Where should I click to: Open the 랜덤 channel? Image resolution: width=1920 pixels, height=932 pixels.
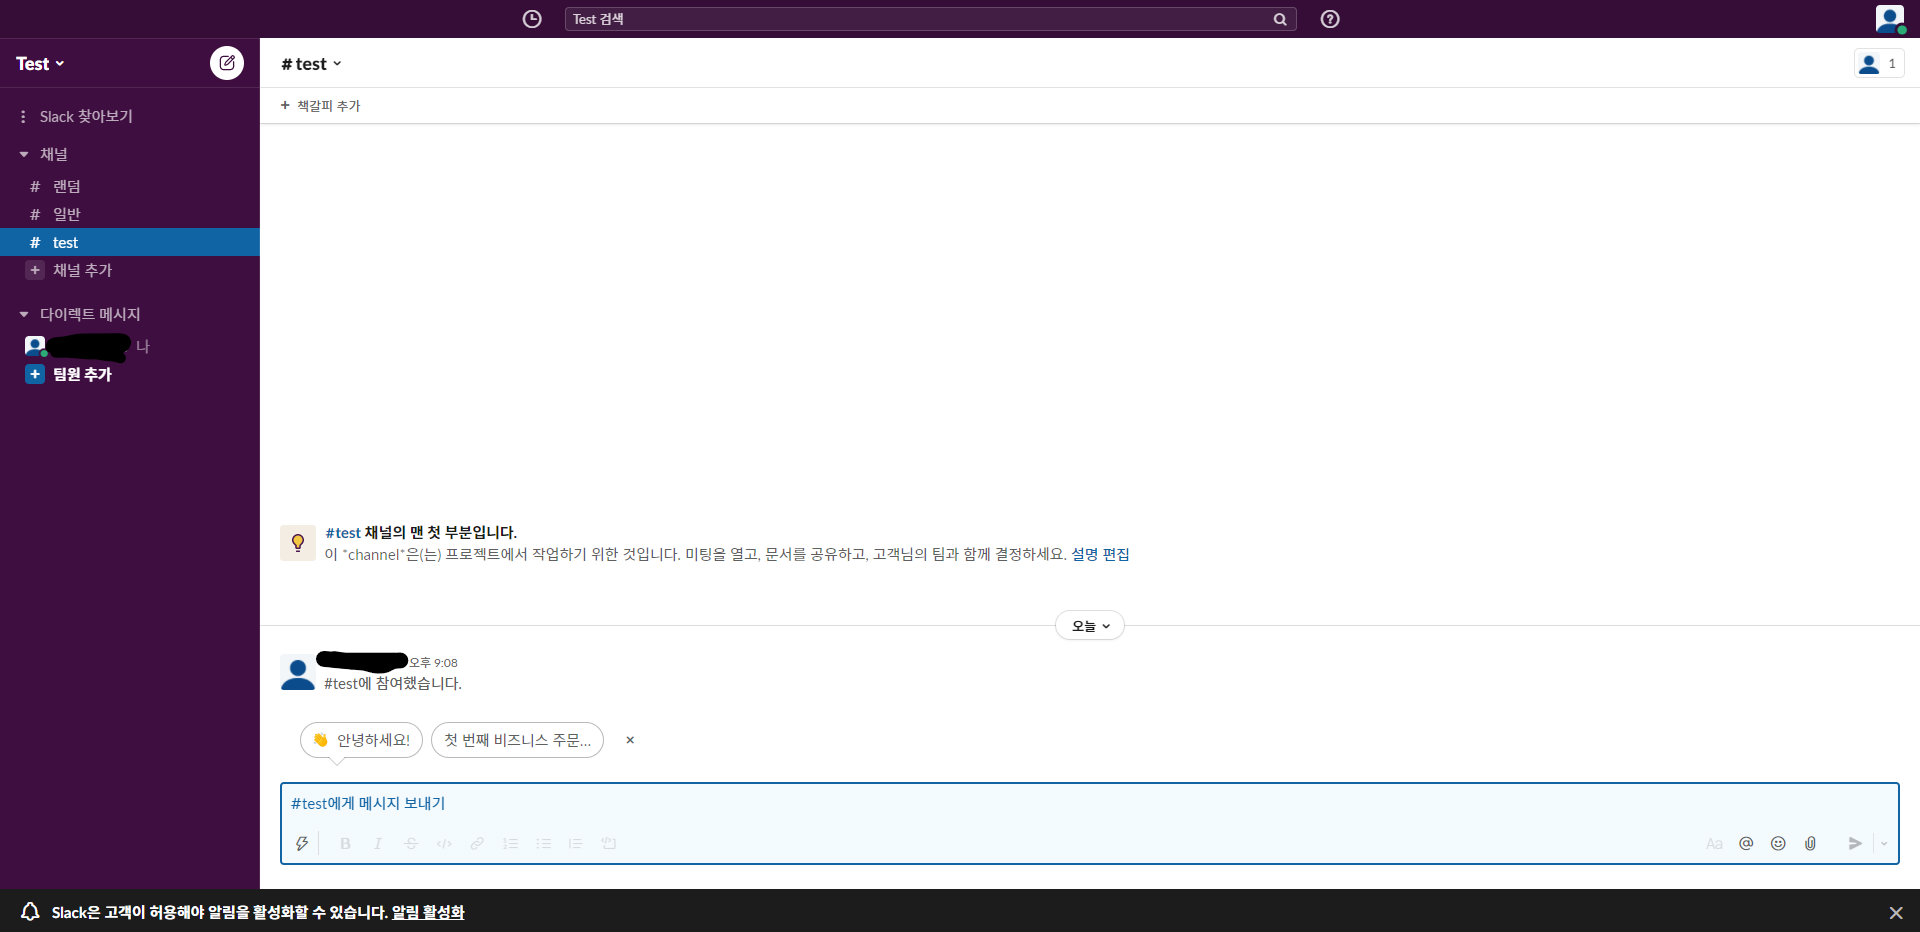coord(130,186)
